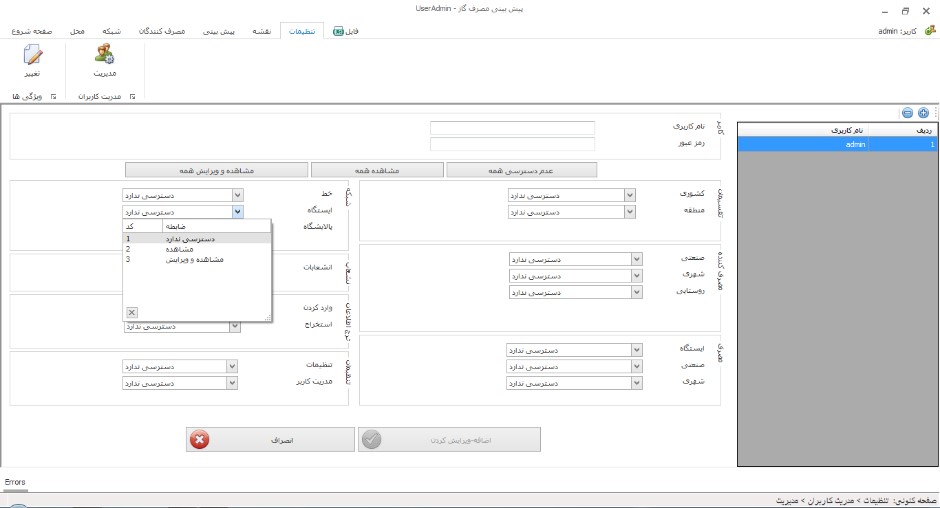Click the اضافه-ویرایش کردن button
The height and width of the screenshot is (508, 940).
450,440
